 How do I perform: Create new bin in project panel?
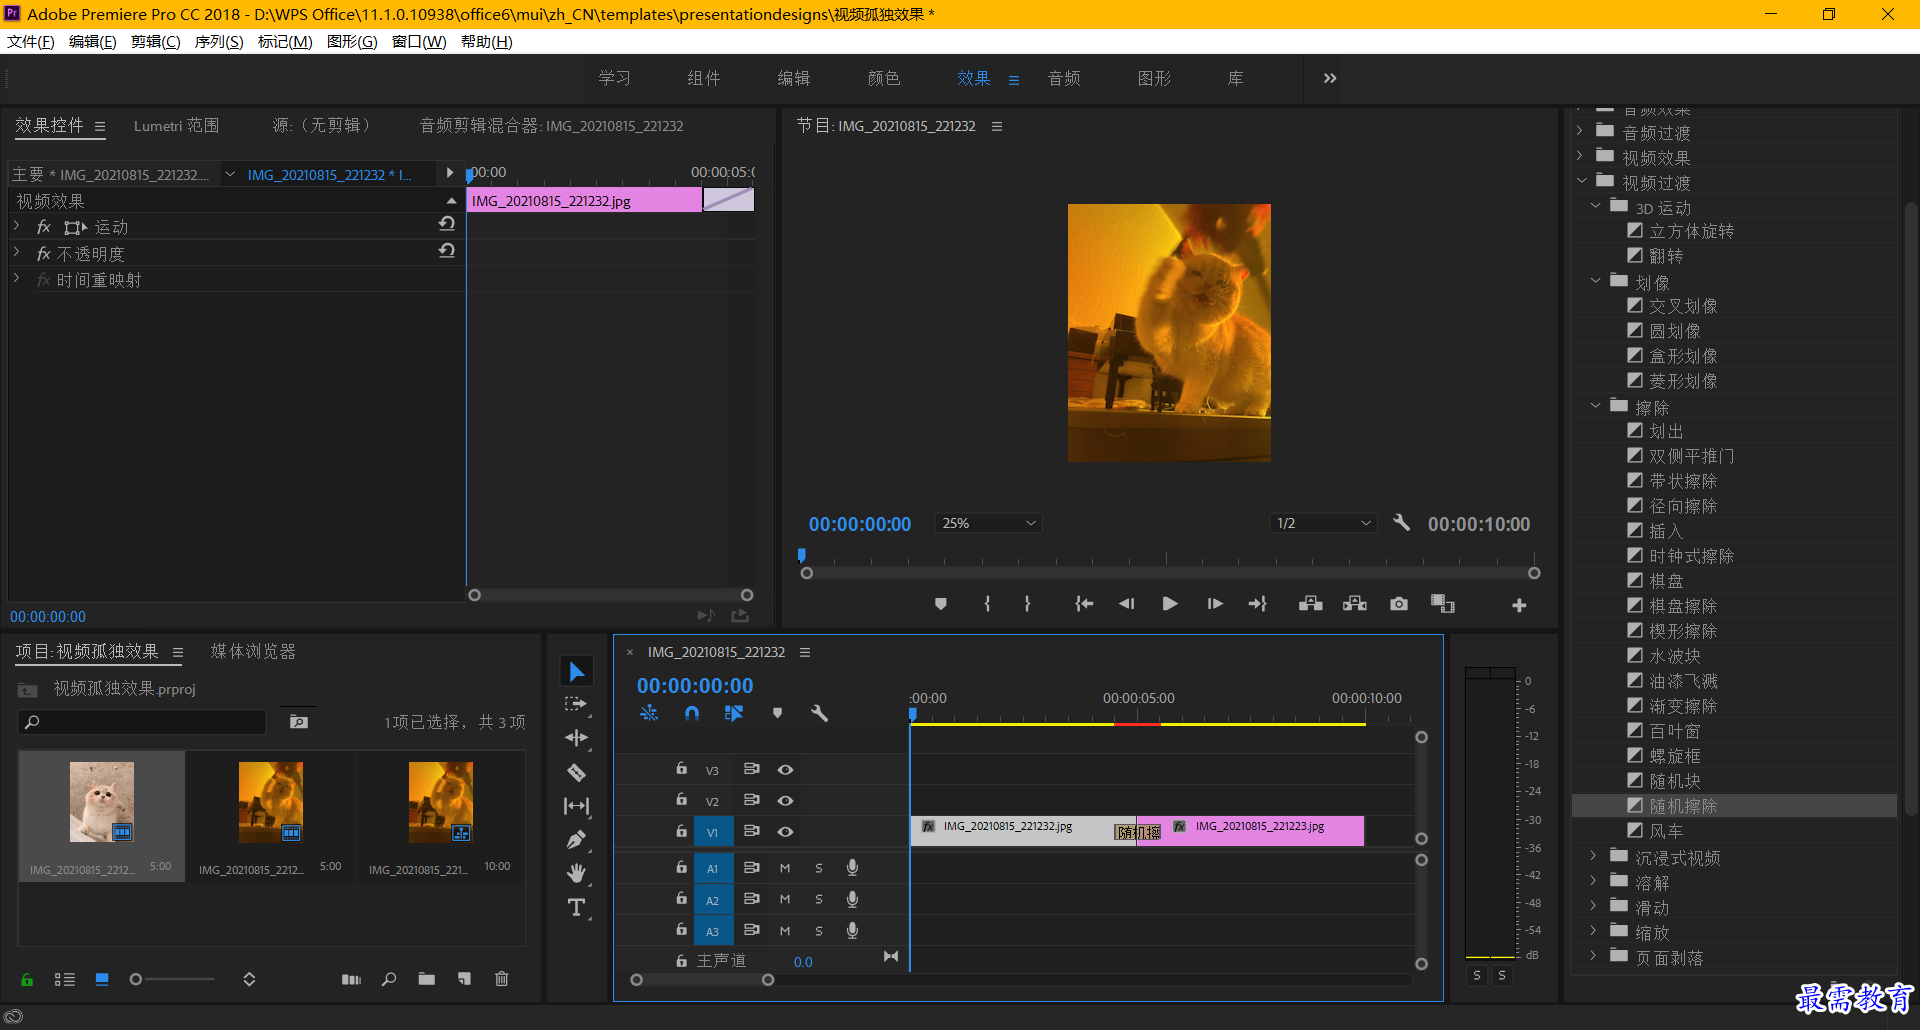[x=427, y=979]
